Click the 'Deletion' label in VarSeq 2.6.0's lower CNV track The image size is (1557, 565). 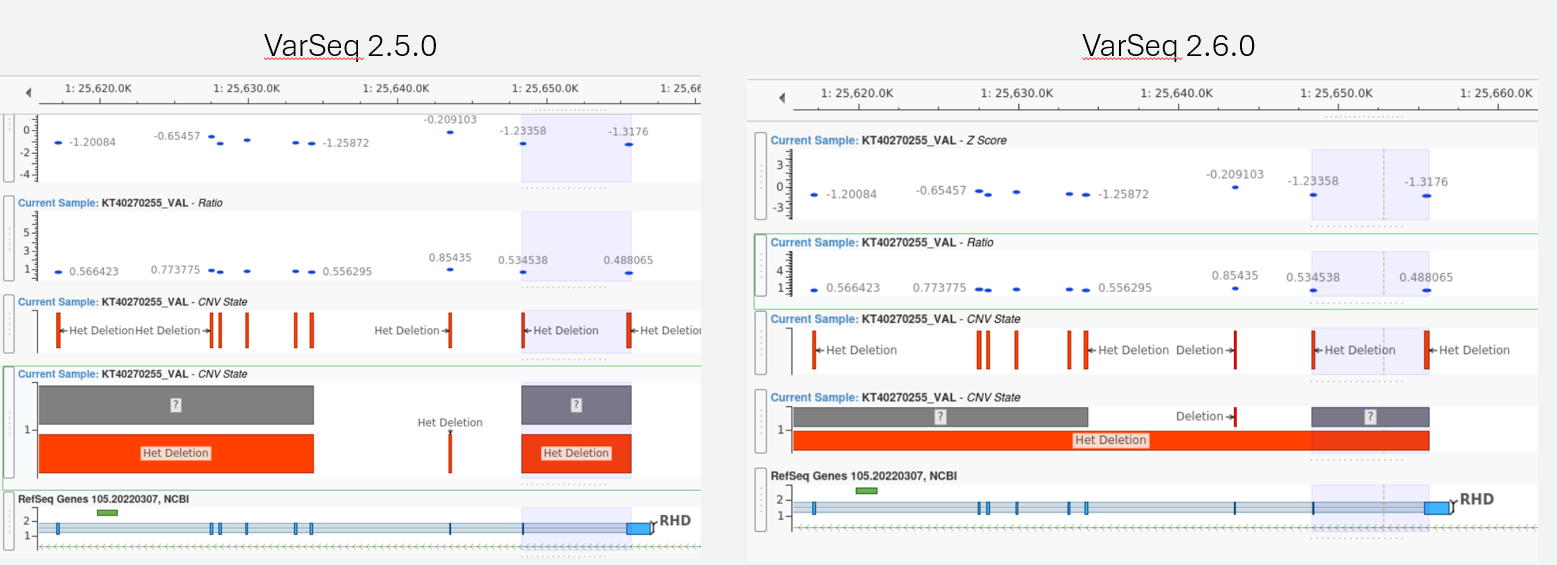pyautogui.click(x=1200, y=416)
